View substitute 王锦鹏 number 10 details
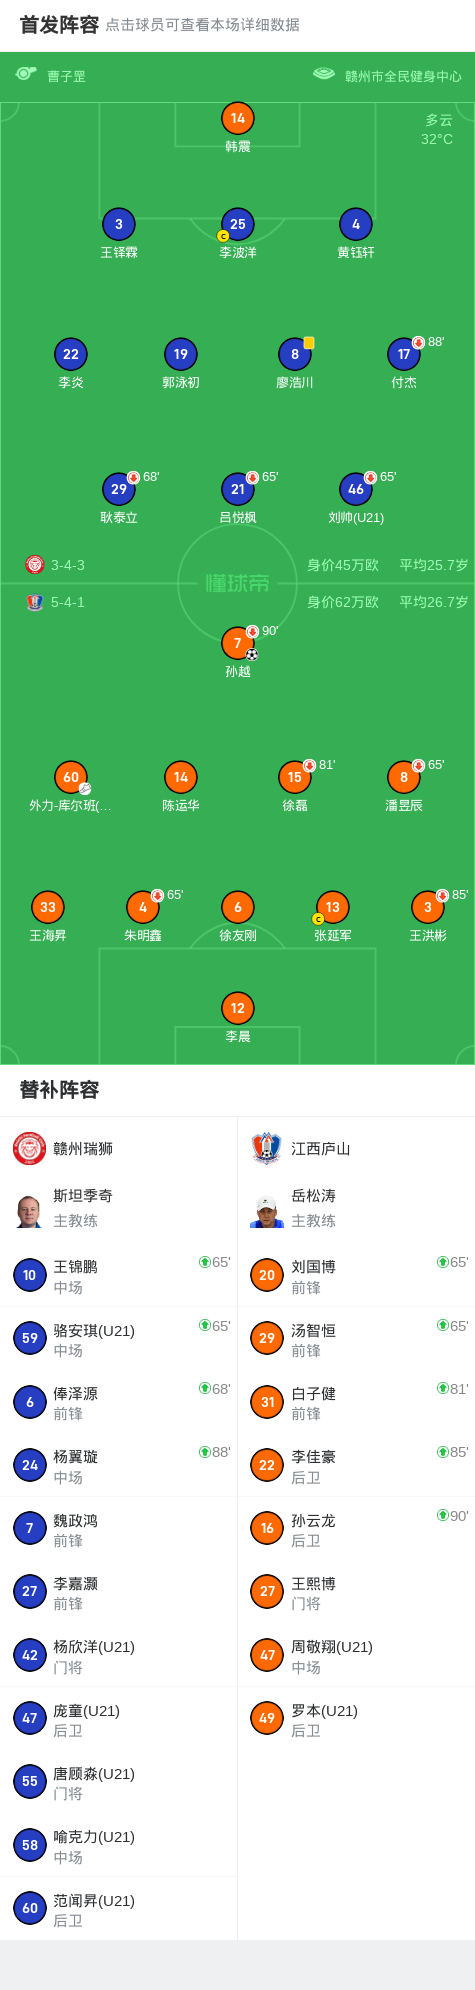The width and height of the screenshot is (475, 1990). [119, 1275]
